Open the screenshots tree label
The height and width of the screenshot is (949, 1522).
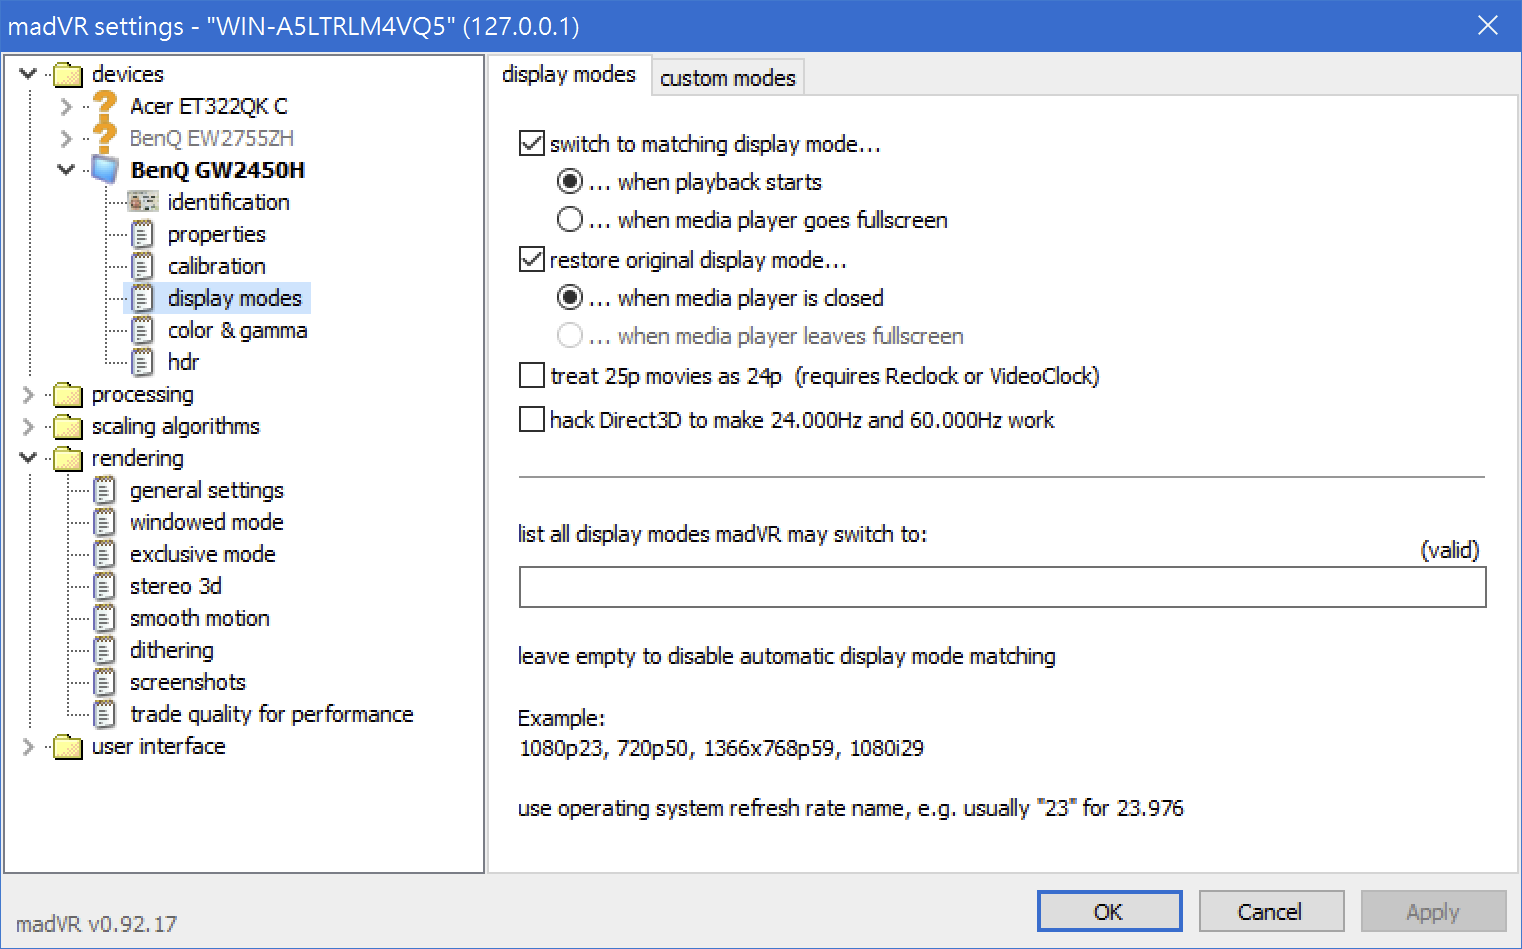click(x=188, y=682)
